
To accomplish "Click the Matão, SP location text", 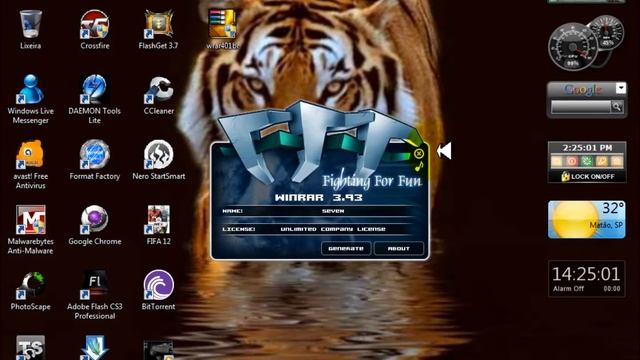I will (606, 225).
